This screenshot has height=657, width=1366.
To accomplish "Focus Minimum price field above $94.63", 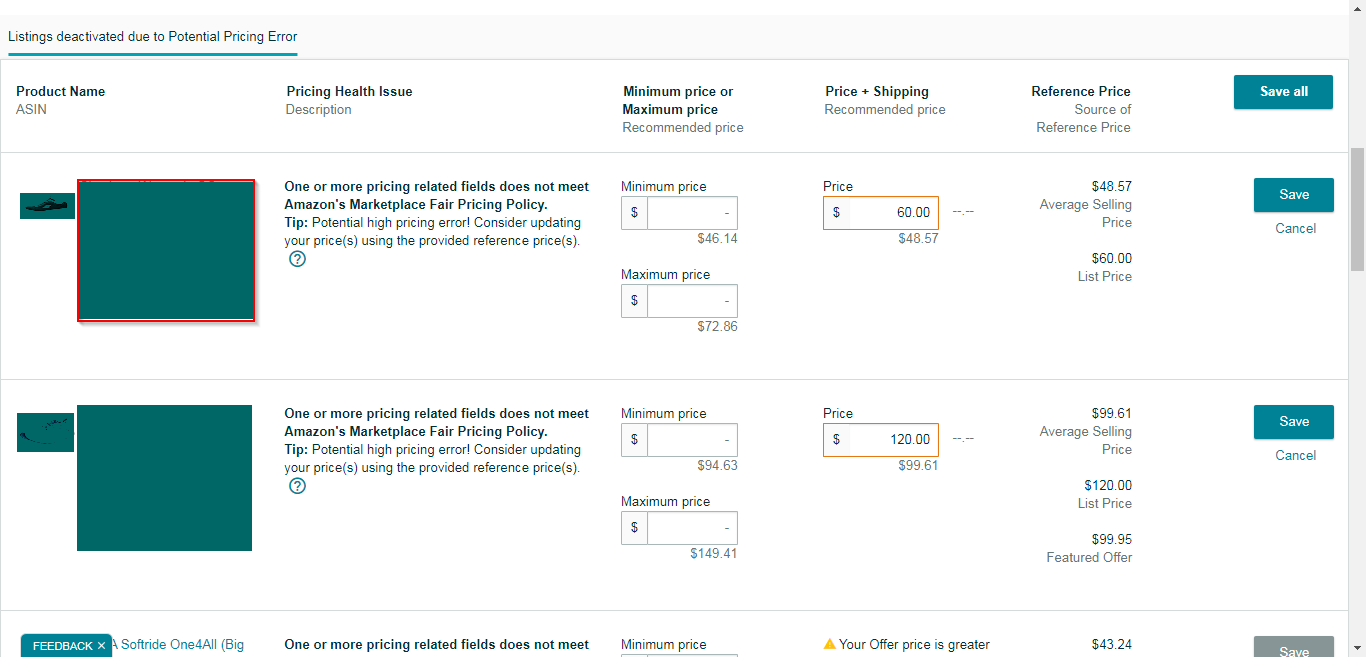I will click(691, 440).
